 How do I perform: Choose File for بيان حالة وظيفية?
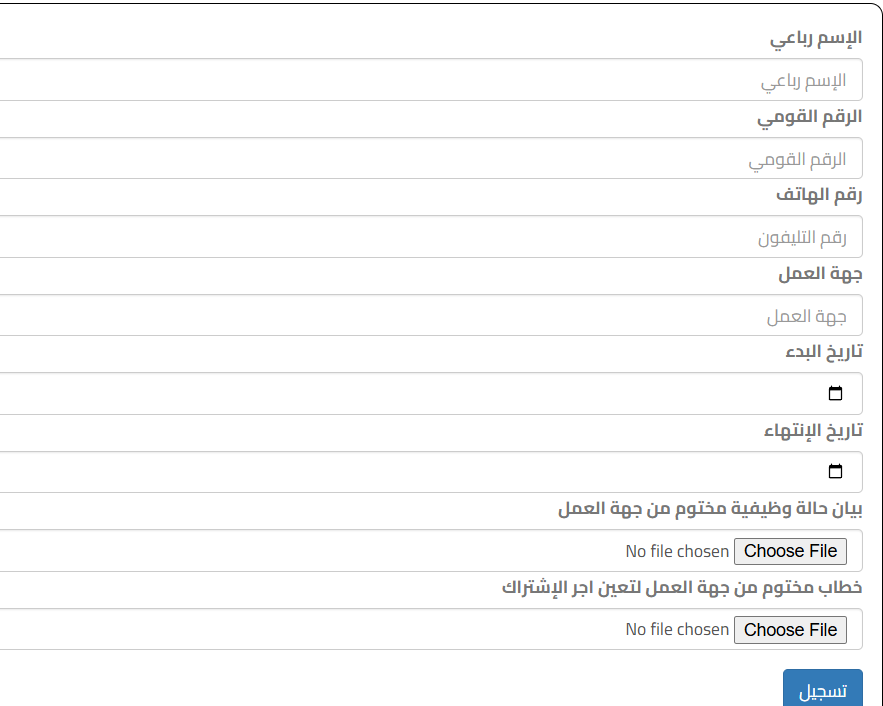pos(790,551)
